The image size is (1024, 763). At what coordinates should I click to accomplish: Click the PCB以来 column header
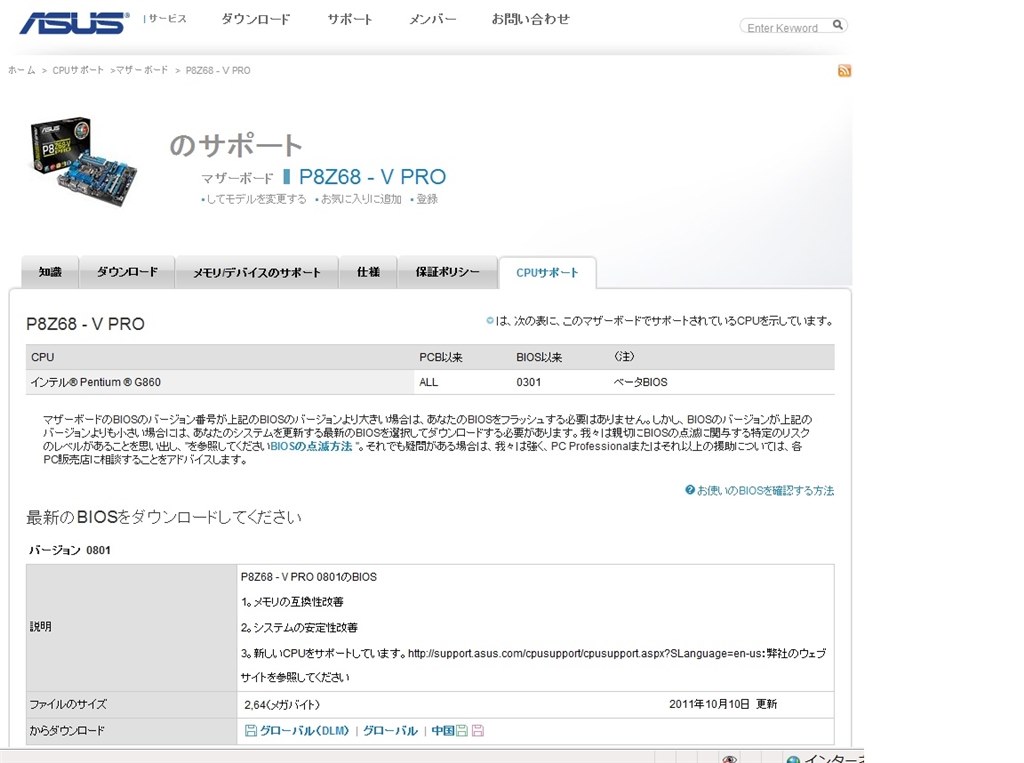pyautogui.click(x=441, y=357)
